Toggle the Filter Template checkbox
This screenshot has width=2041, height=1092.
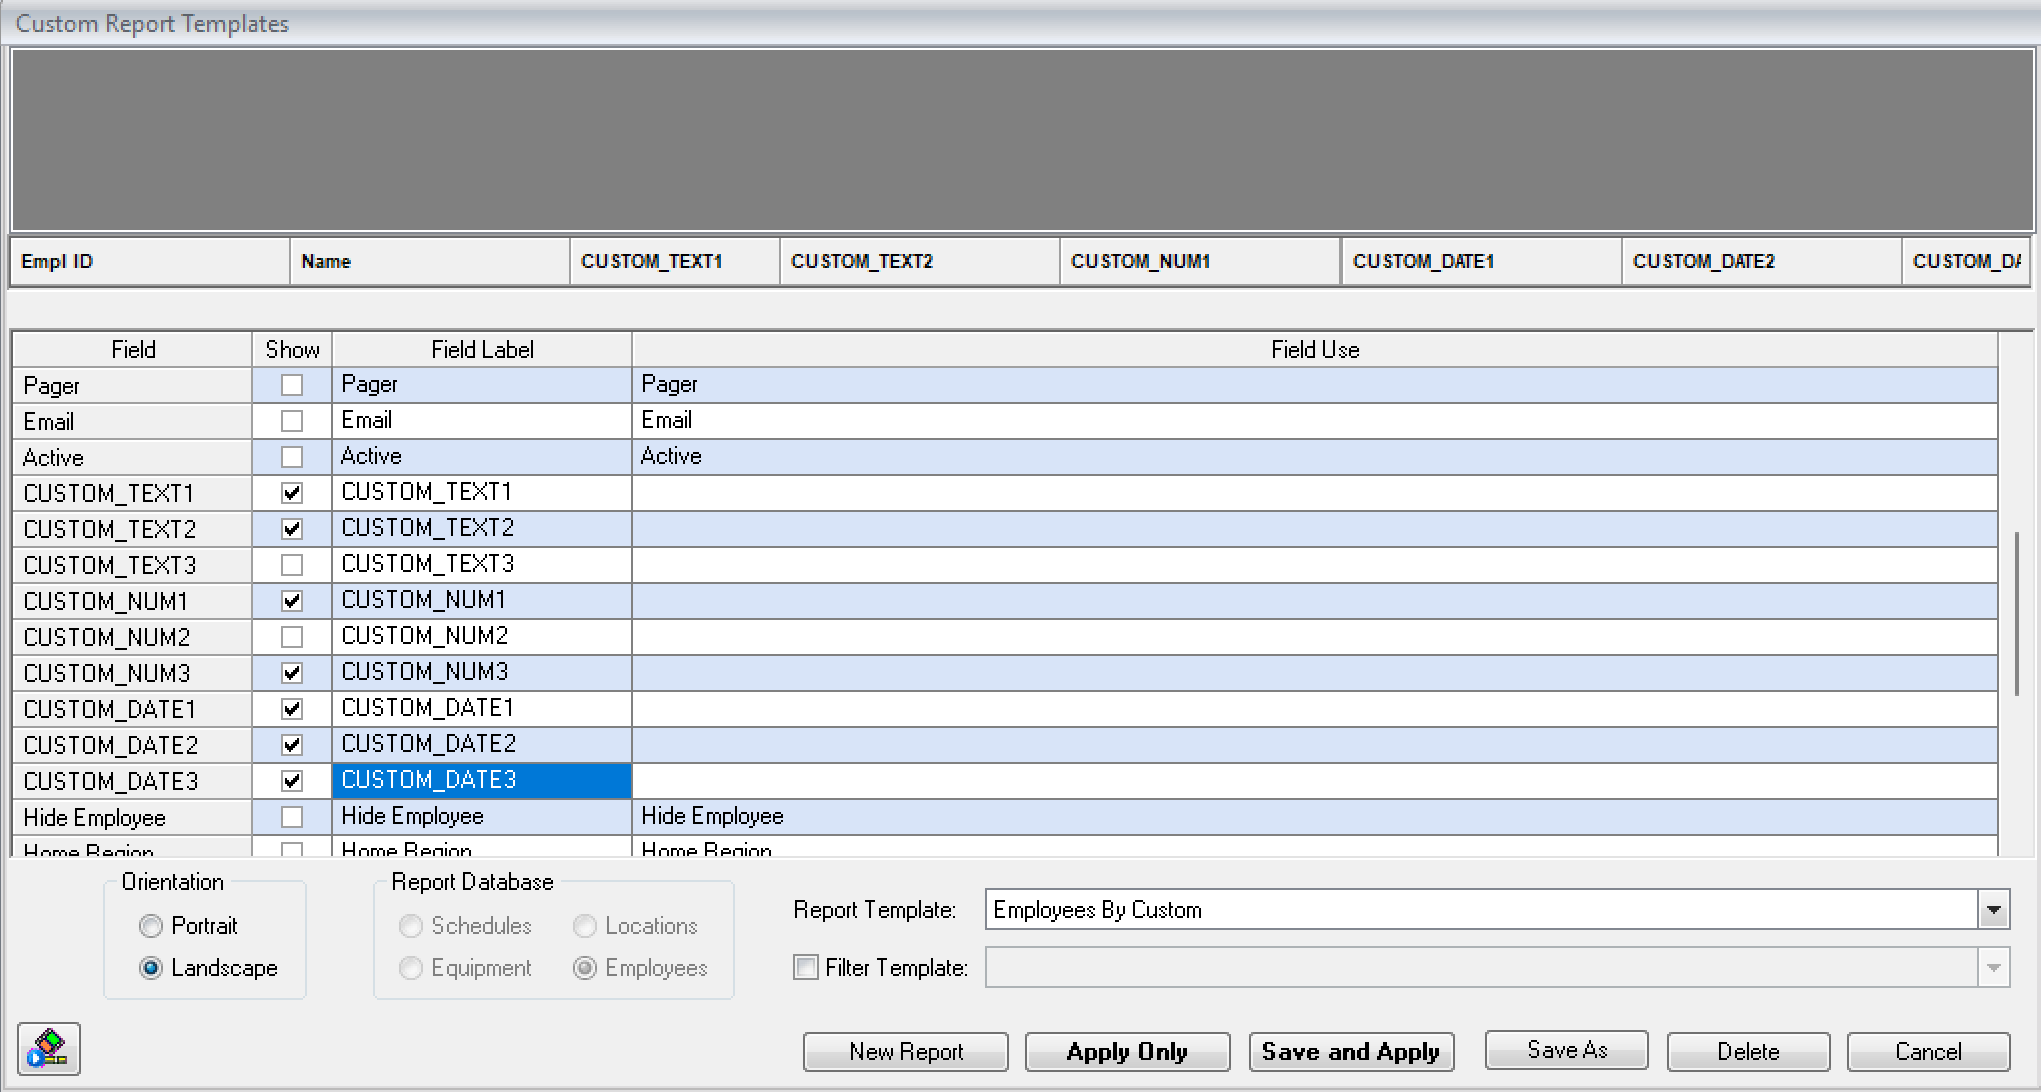[x=805, y=967]
